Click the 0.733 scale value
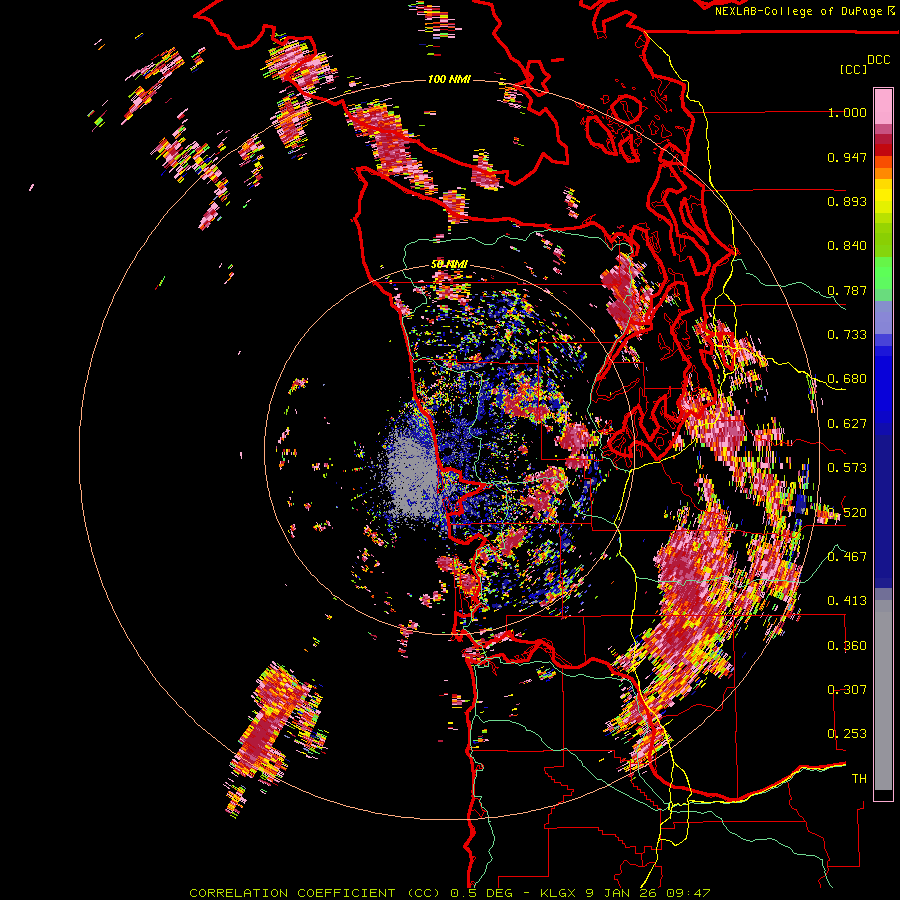This screenshot has width=900, height=900. pos(847,335)
